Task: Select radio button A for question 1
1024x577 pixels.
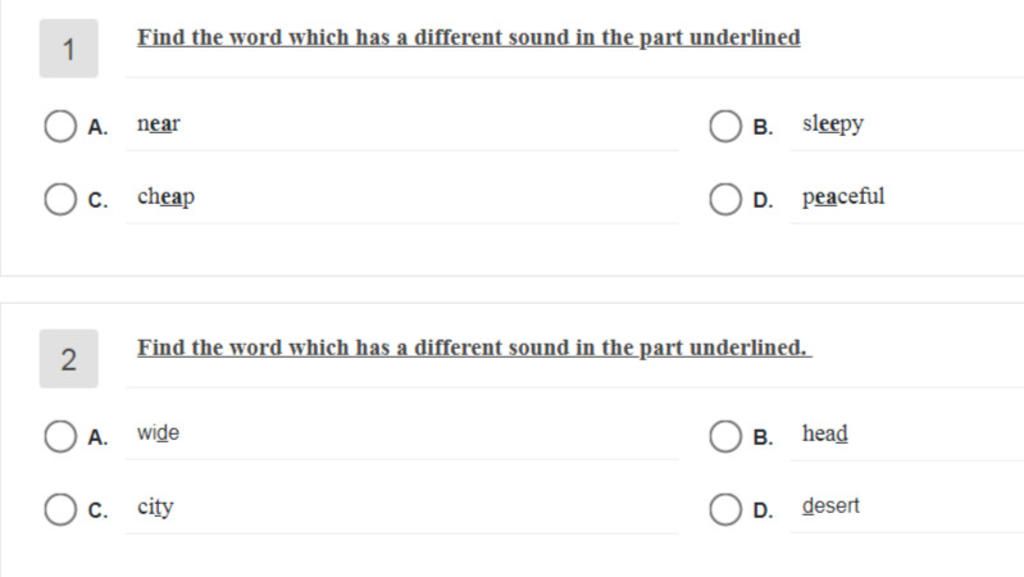Action: pos(60,126)
